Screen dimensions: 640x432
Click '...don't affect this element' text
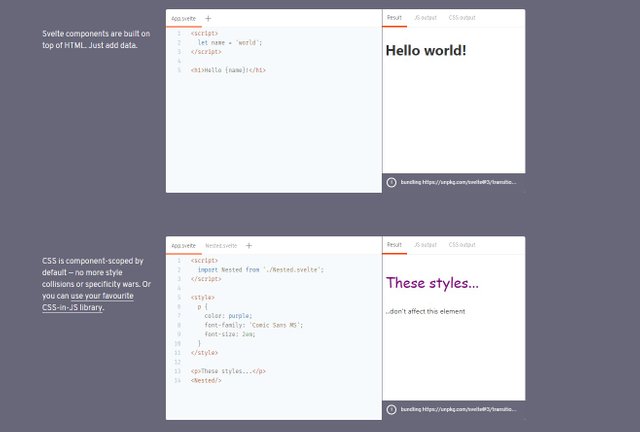(425, 311)
